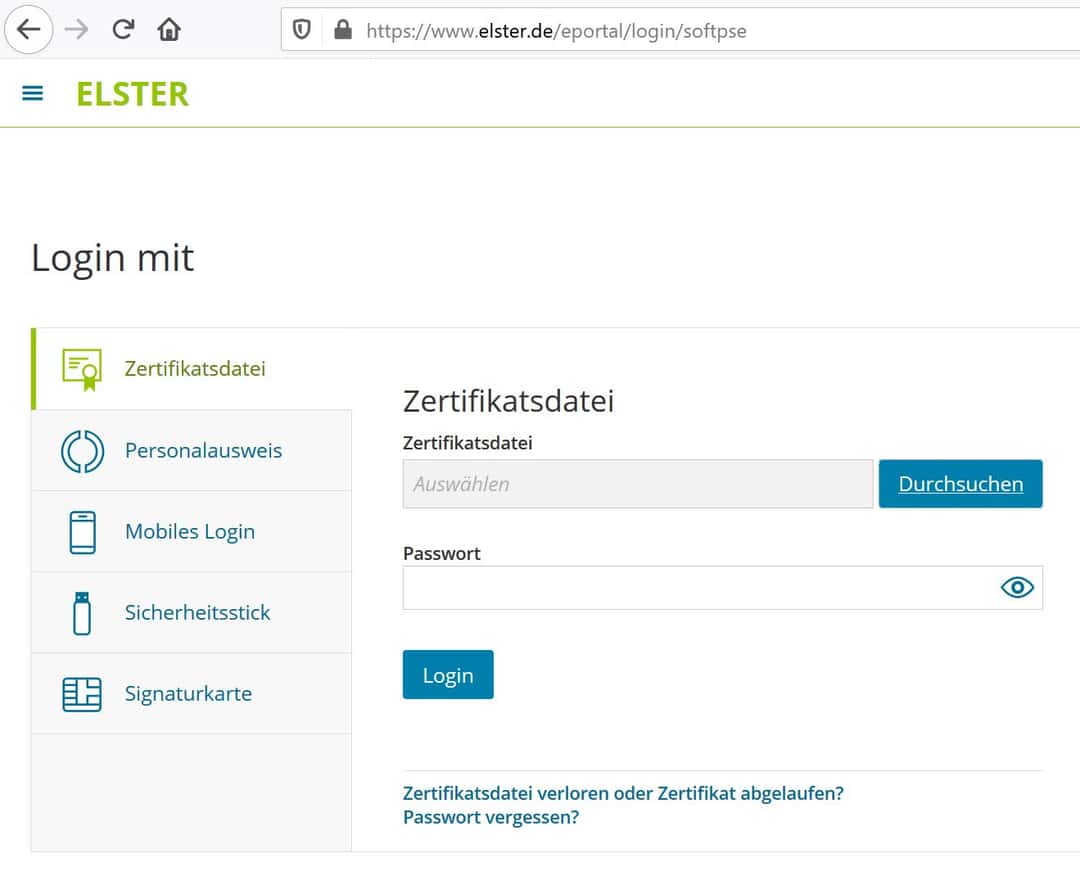
Task: View site security via the padlock icon
Action: click(x=342, y=30)
